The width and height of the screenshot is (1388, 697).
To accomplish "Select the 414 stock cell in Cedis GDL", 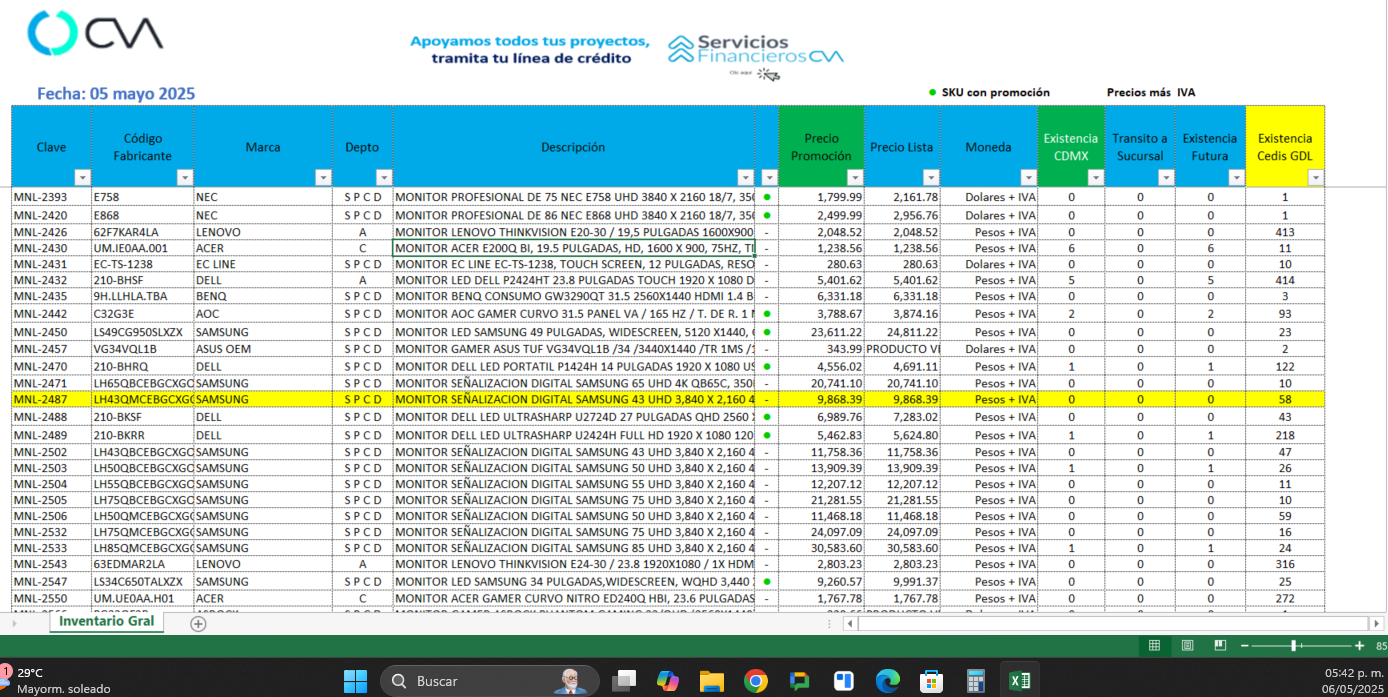I will [1285, 281].
